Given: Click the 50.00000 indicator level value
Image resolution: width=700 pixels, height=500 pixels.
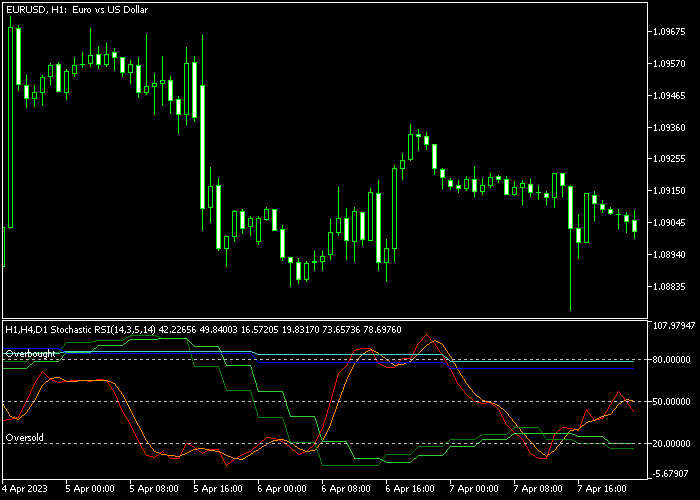Looking at the screenshot, I should (x=671, y=402).
